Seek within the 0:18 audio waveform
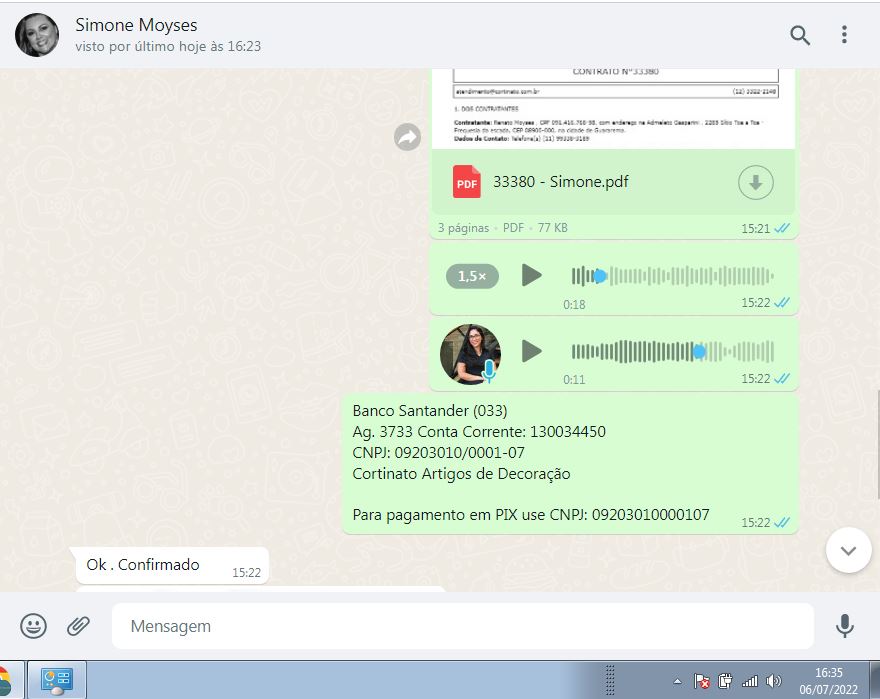The height and width of the screenshot is (699, 880). tap(672, 276)
